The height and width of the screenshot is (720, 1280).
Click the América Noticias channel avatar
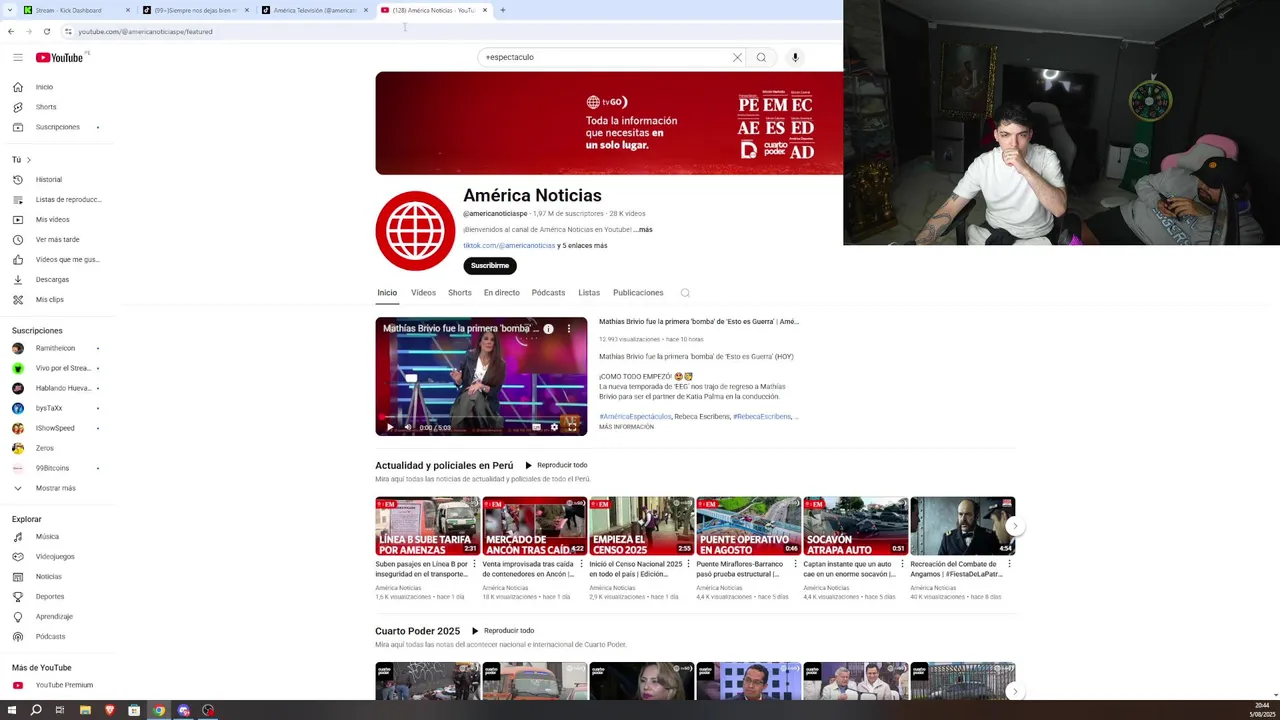[x=415, y=231]
